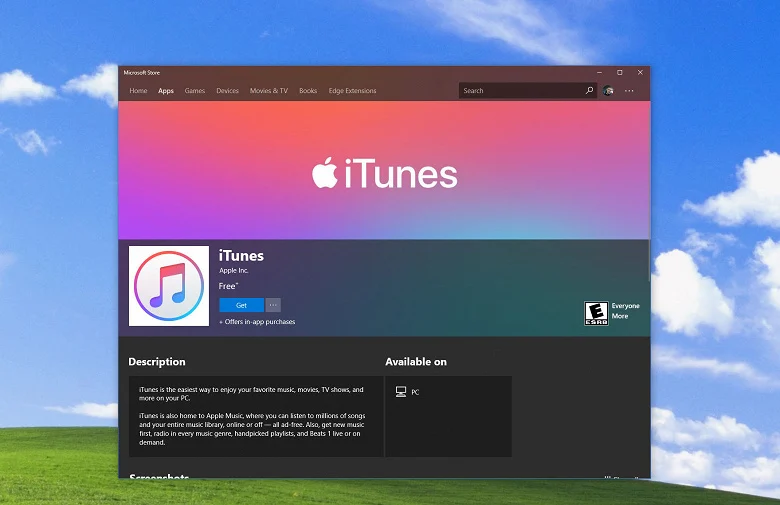Go to the Devices tab
The image size is (780, 505).
227,91
